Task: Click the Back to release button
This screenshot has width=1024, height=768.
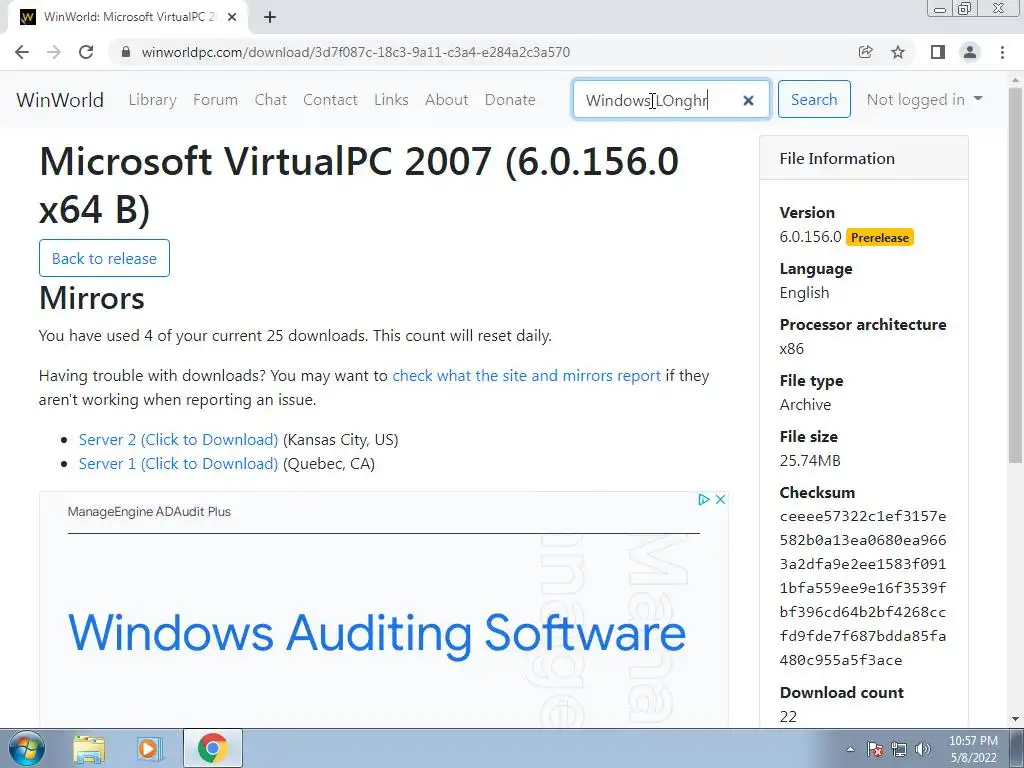Action: [x=104, y=258]
